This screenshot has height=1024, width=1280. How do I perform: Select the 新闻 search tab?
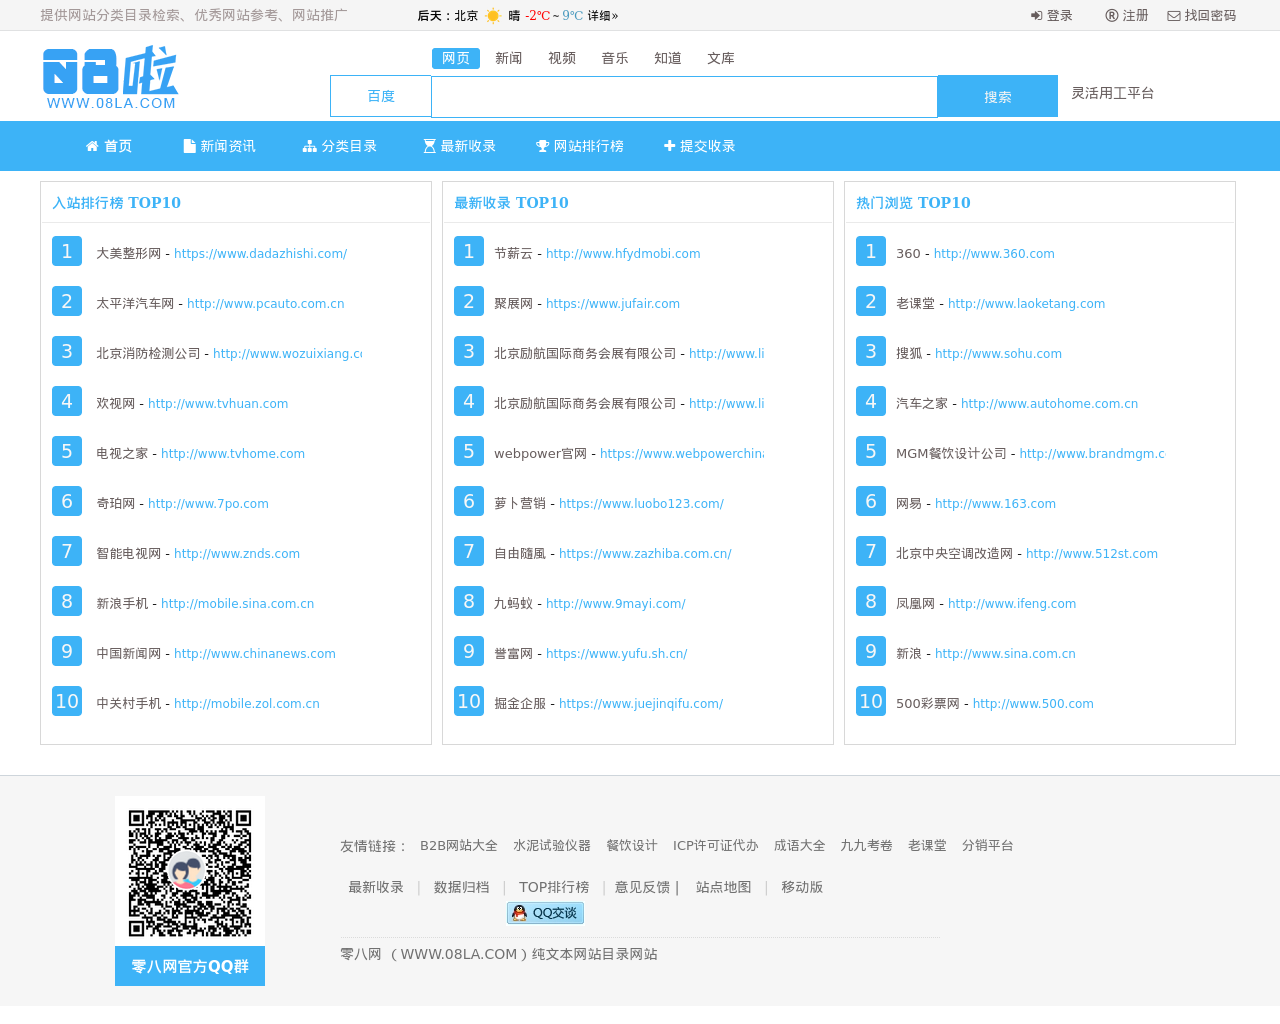509,58
